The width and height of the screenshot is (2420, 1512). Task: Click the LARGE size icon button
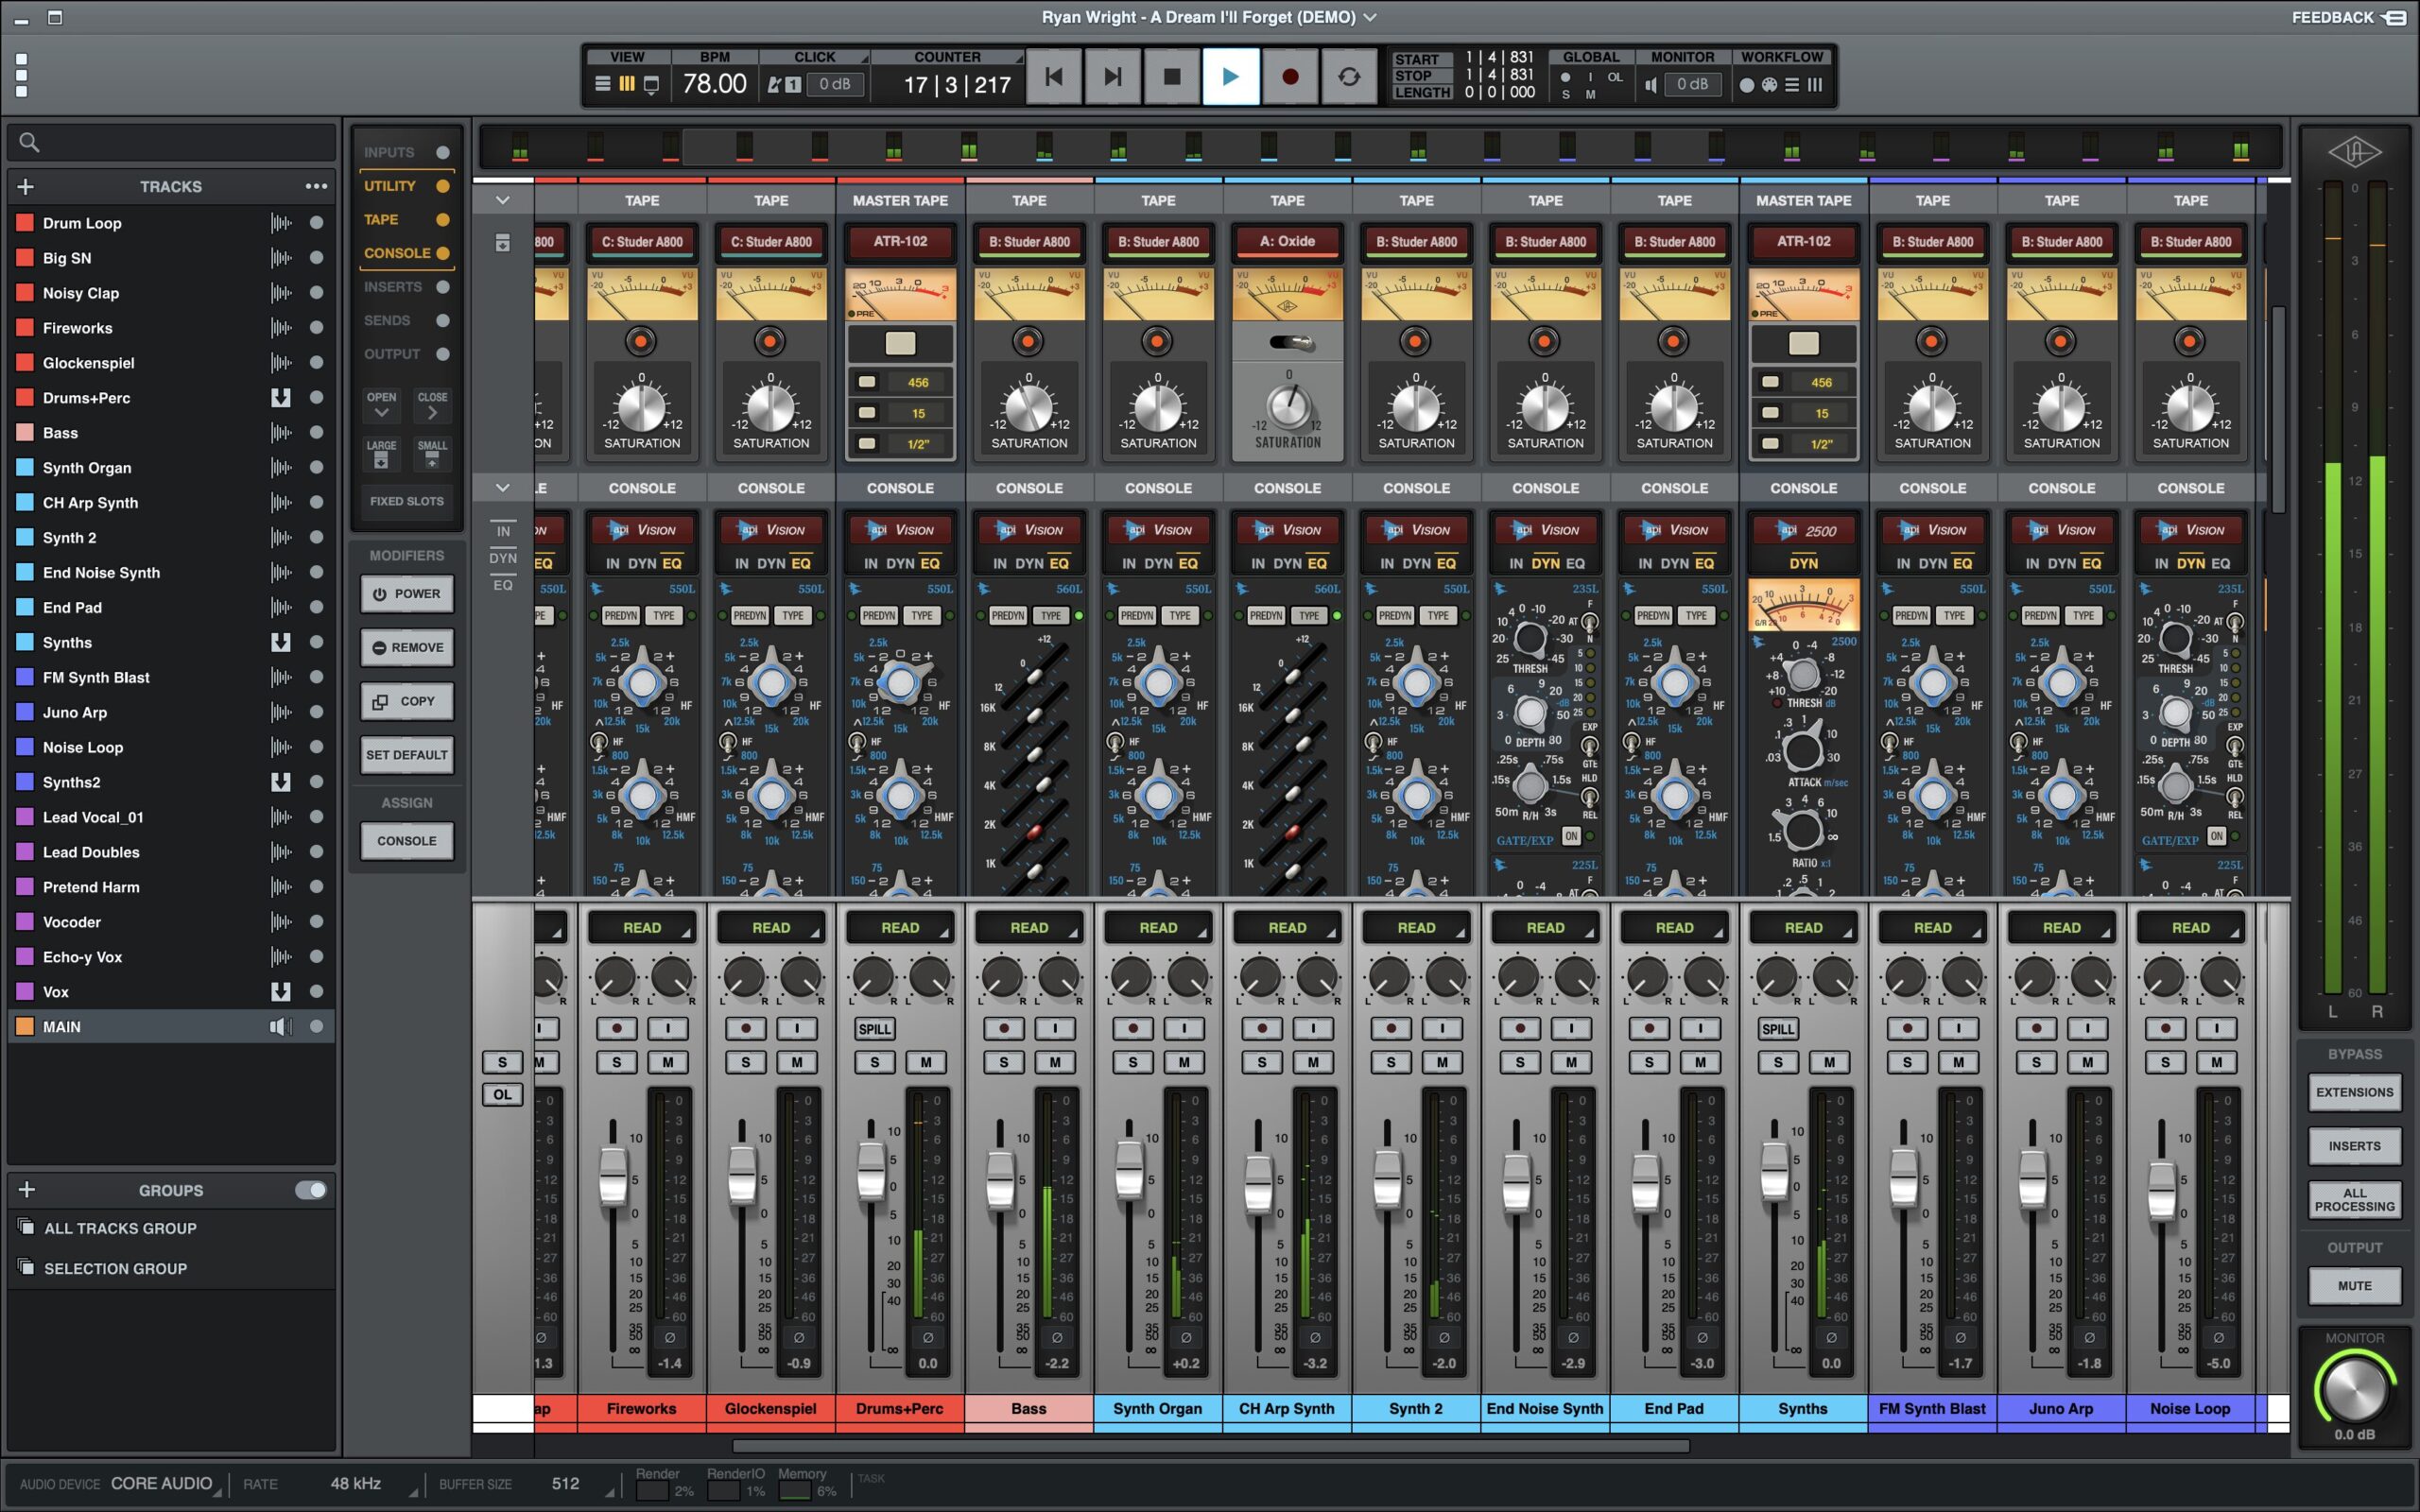point(381,454)
